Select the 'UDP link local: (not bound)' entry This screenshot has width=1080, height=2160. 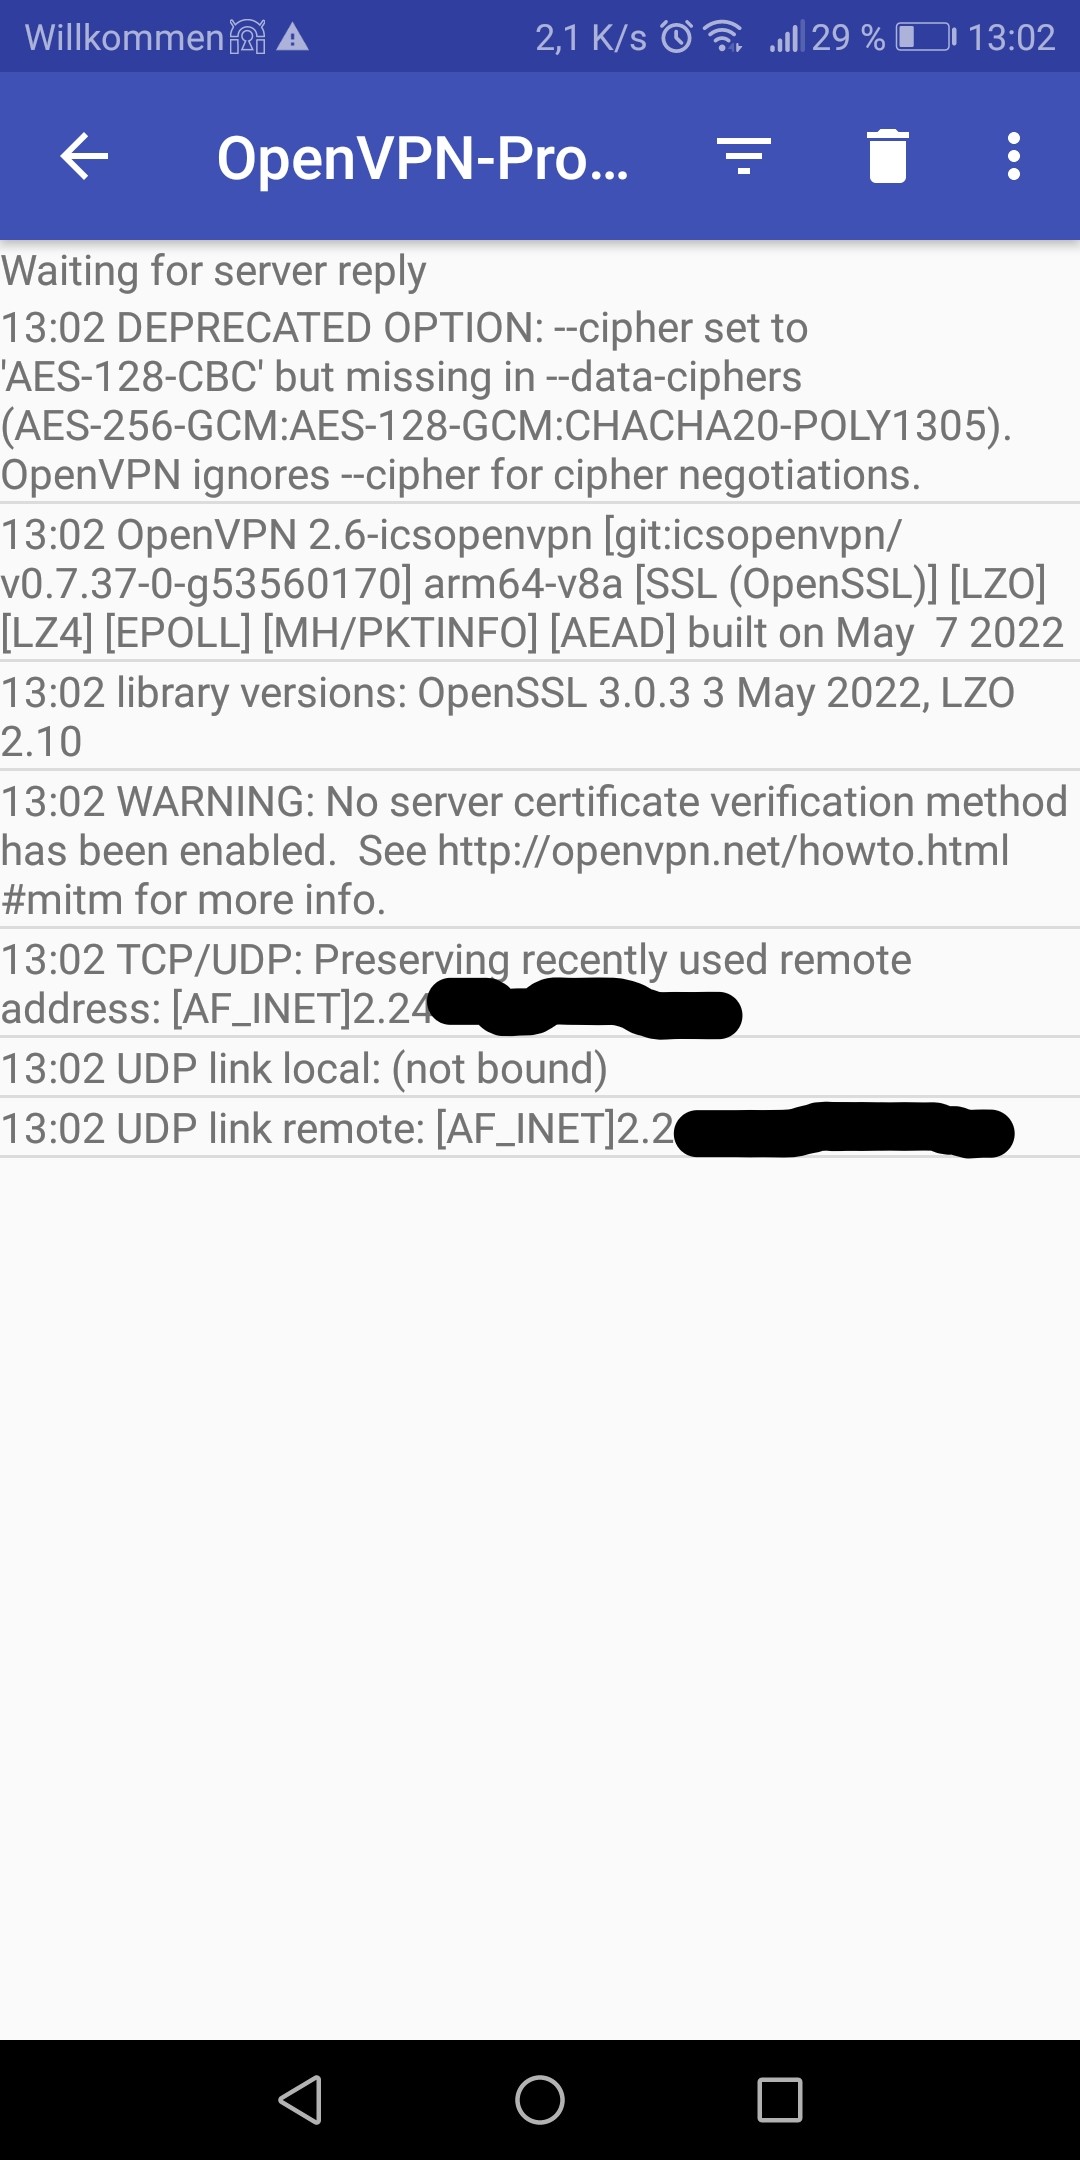click(540, 1067)
